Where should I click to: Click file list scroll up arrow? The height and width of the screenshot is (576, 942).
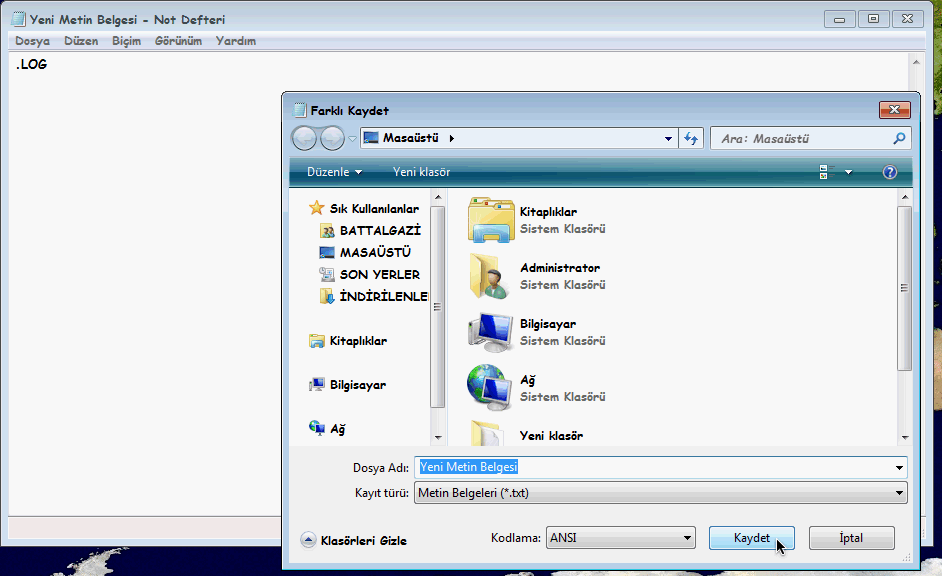(905, 197)
